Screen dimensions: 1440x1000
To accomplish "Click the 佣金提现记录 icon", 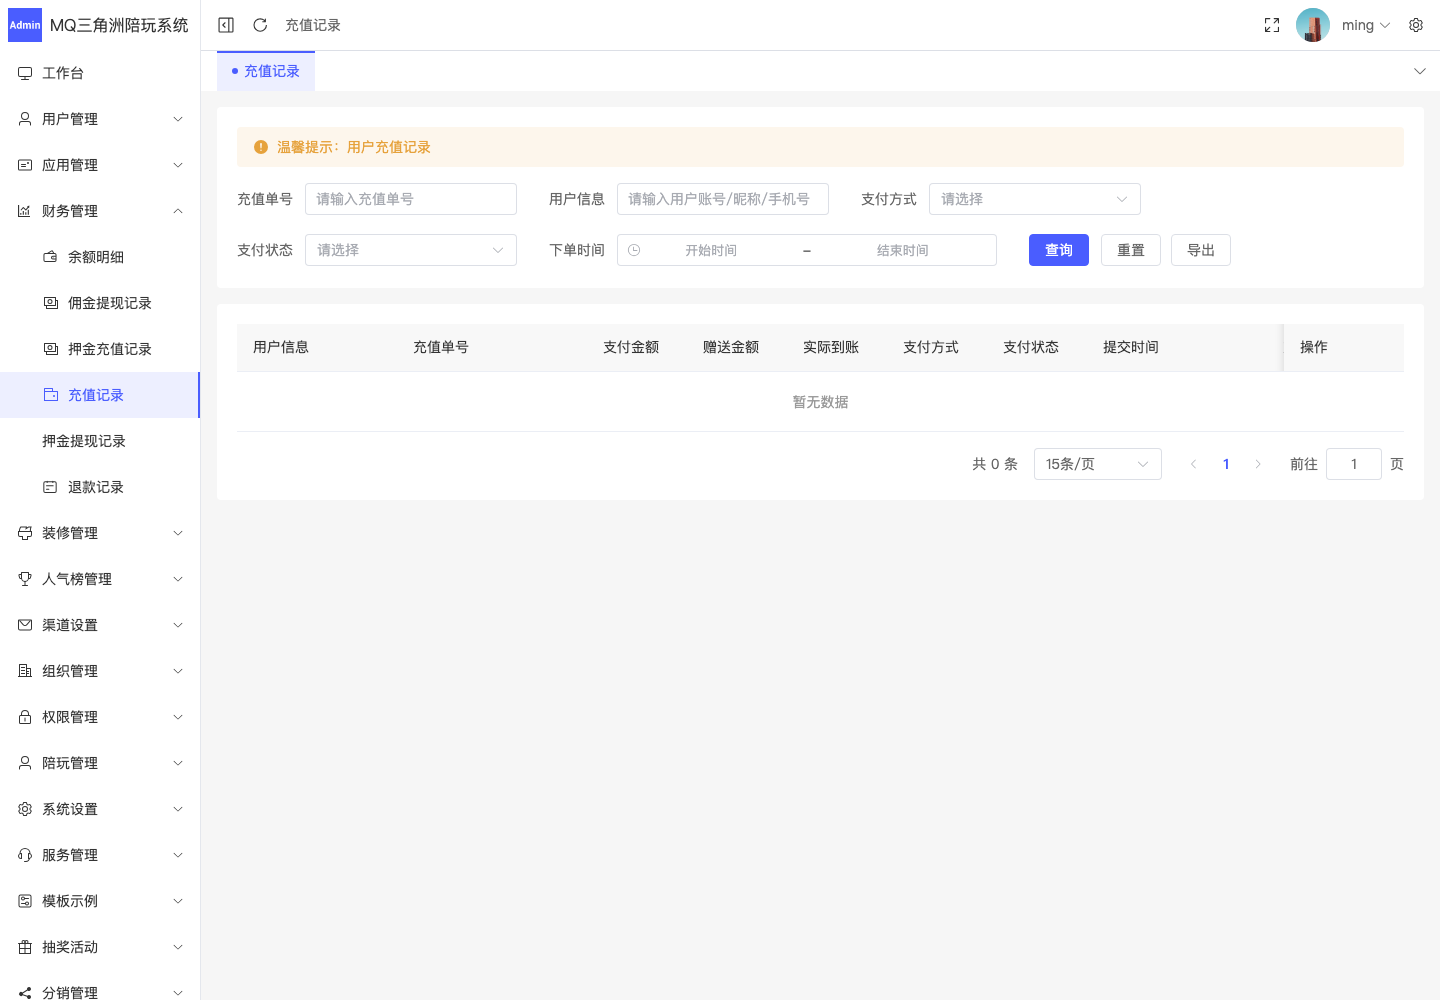I will 51,303.
